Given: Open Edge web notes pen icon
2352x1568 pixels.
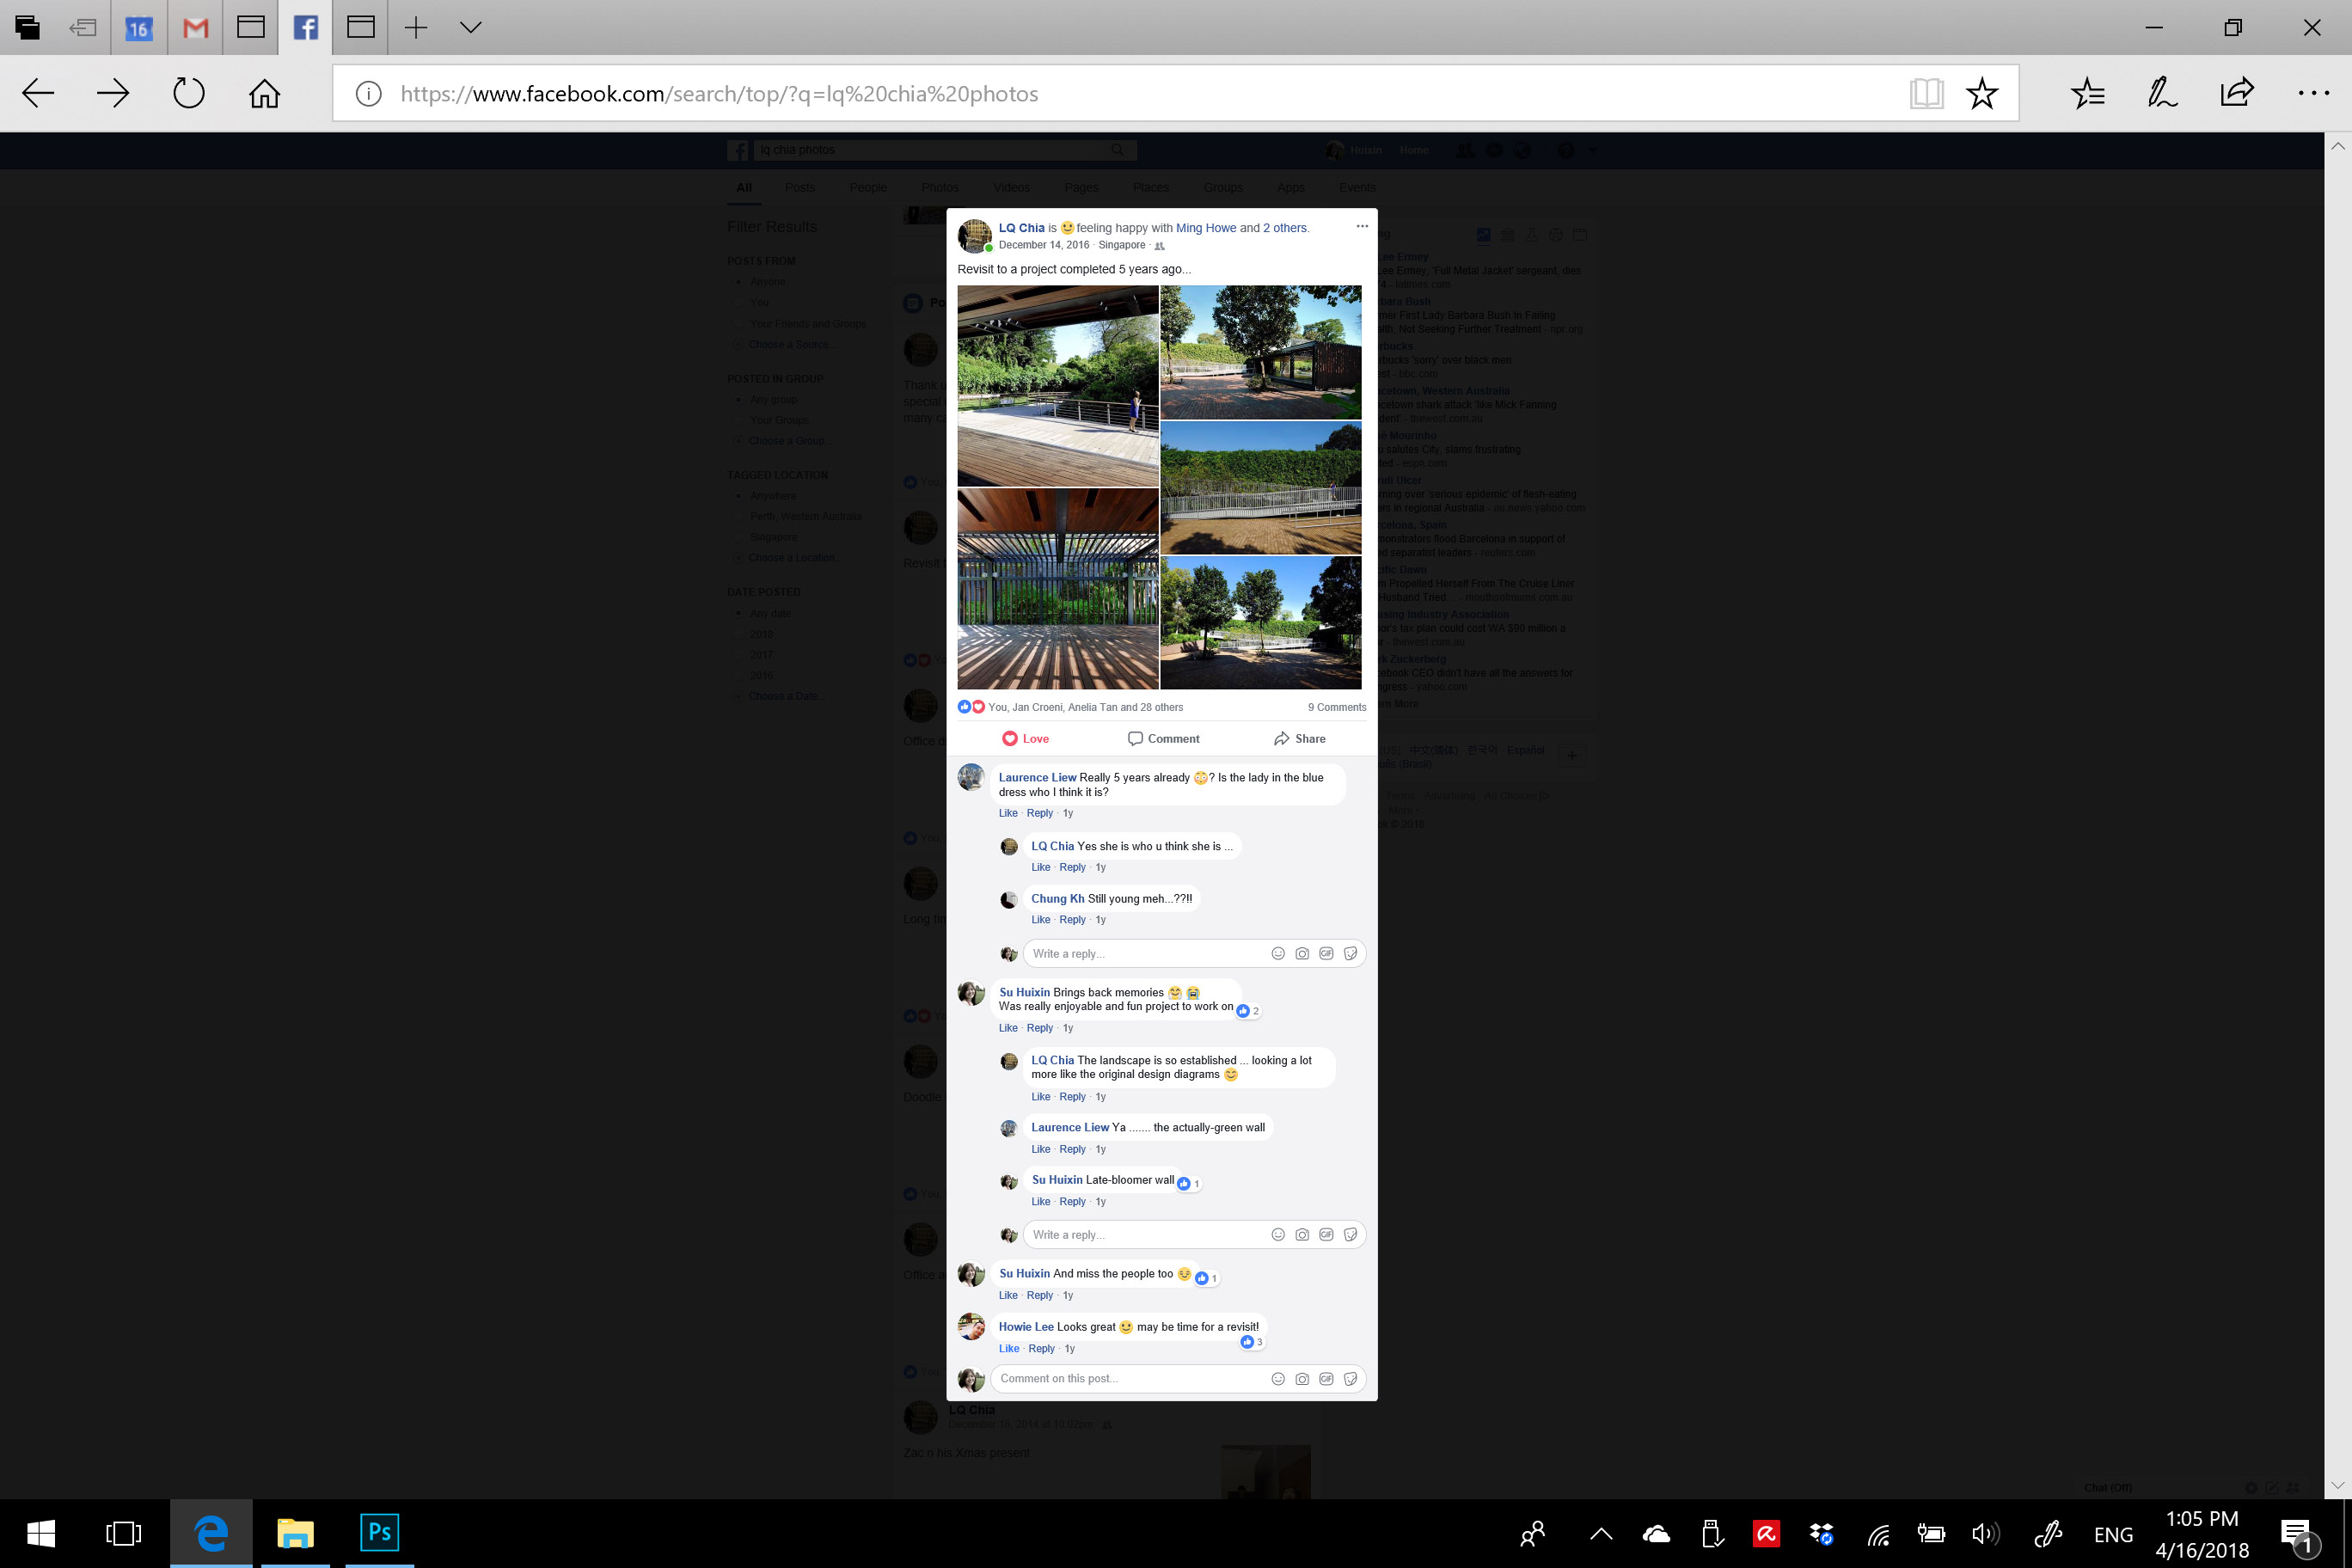Looking at the screenshot, I should point(2162,93).
